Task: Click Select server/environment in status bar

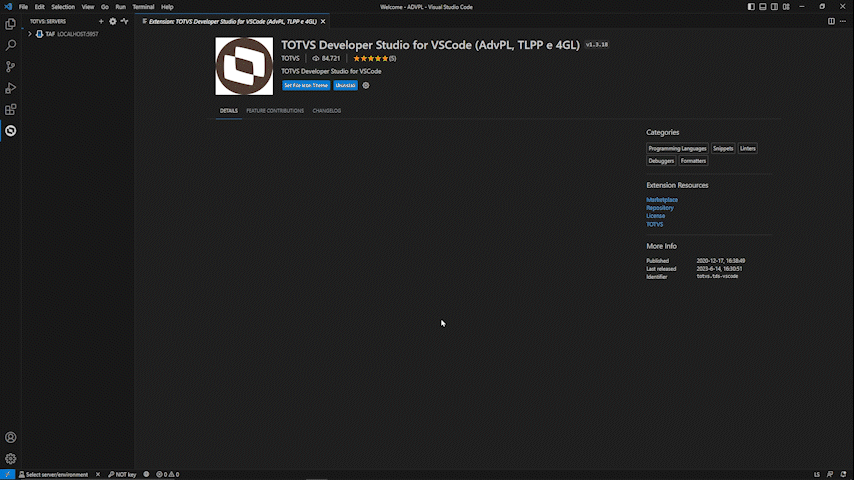Action: [53, 475]
